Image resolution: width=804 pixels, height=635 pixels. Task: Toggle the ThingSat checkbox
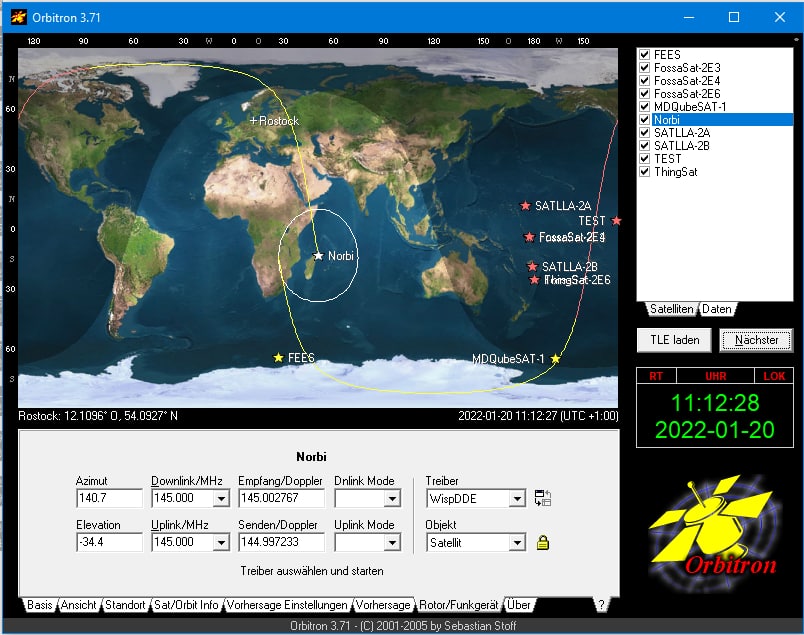click(645, 172)
